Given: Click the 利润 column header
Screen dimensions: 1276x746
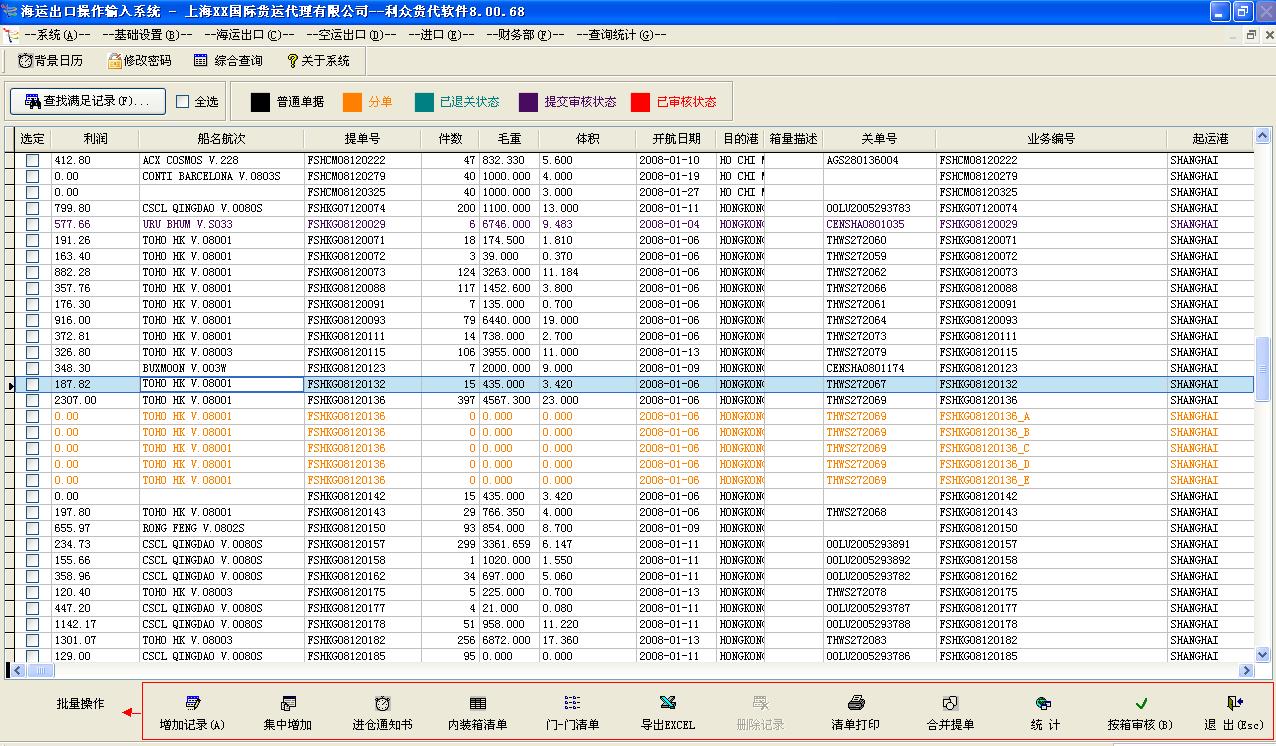Looking at the screenshot, I should [95, 139].
